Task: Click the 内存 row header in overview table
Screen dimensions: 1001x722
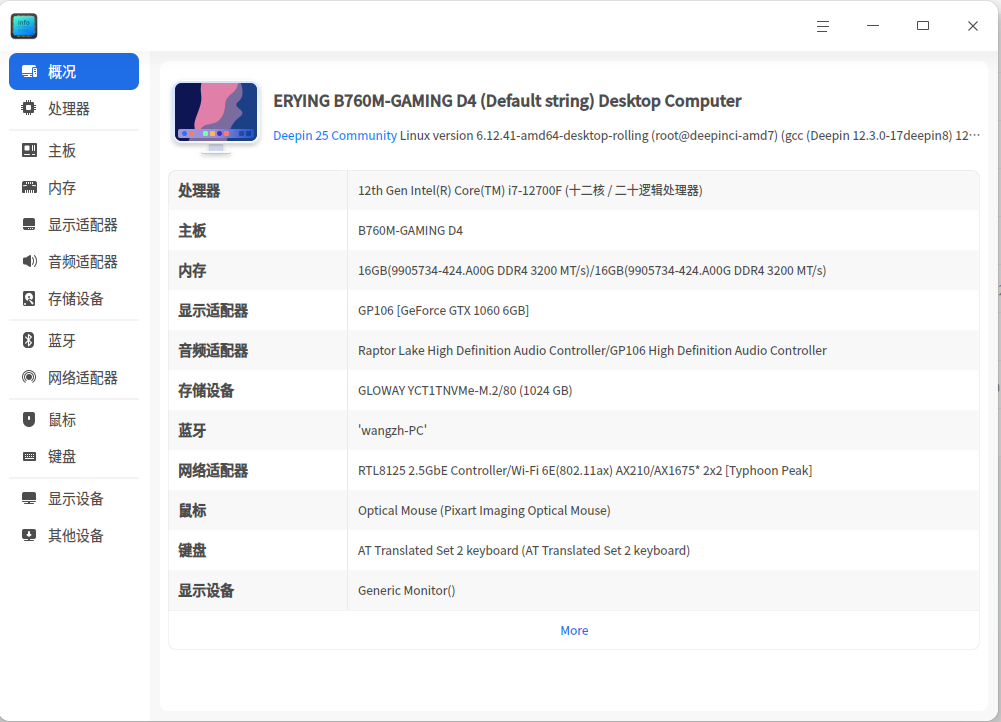Action: coord(192,271)
